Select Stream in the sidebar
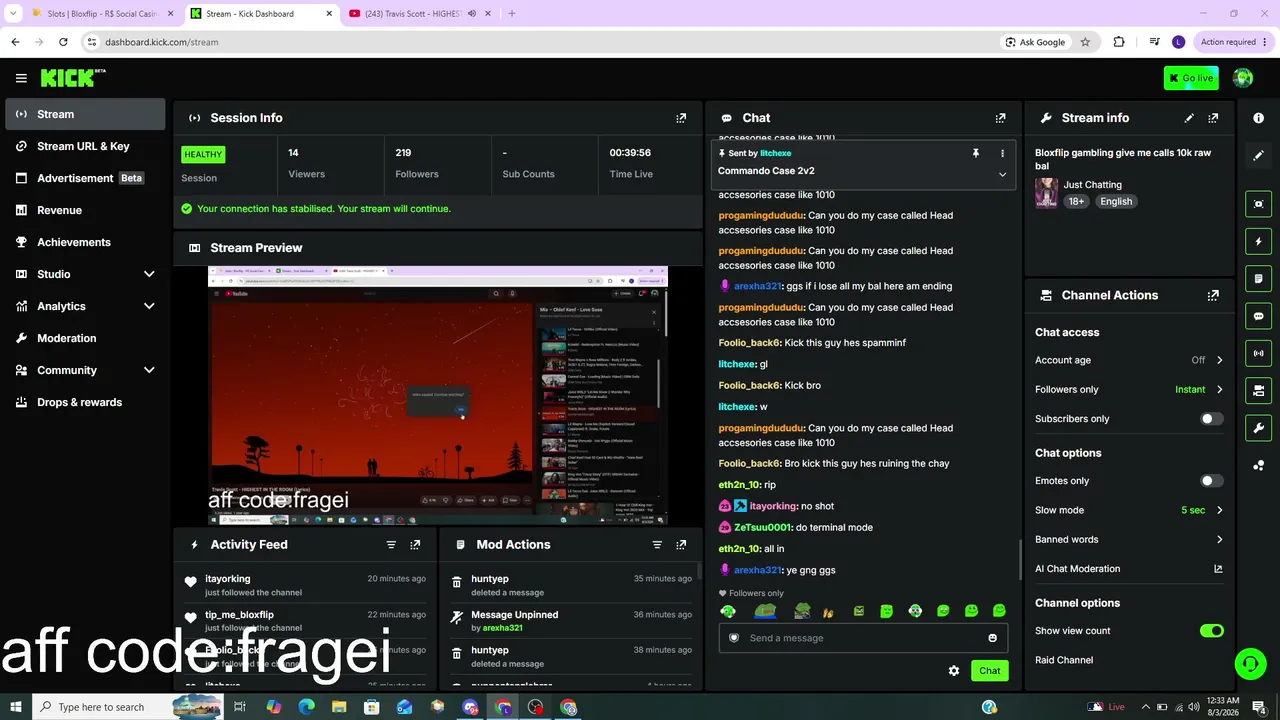The image size is (1280, 720). tap(85, 114)
